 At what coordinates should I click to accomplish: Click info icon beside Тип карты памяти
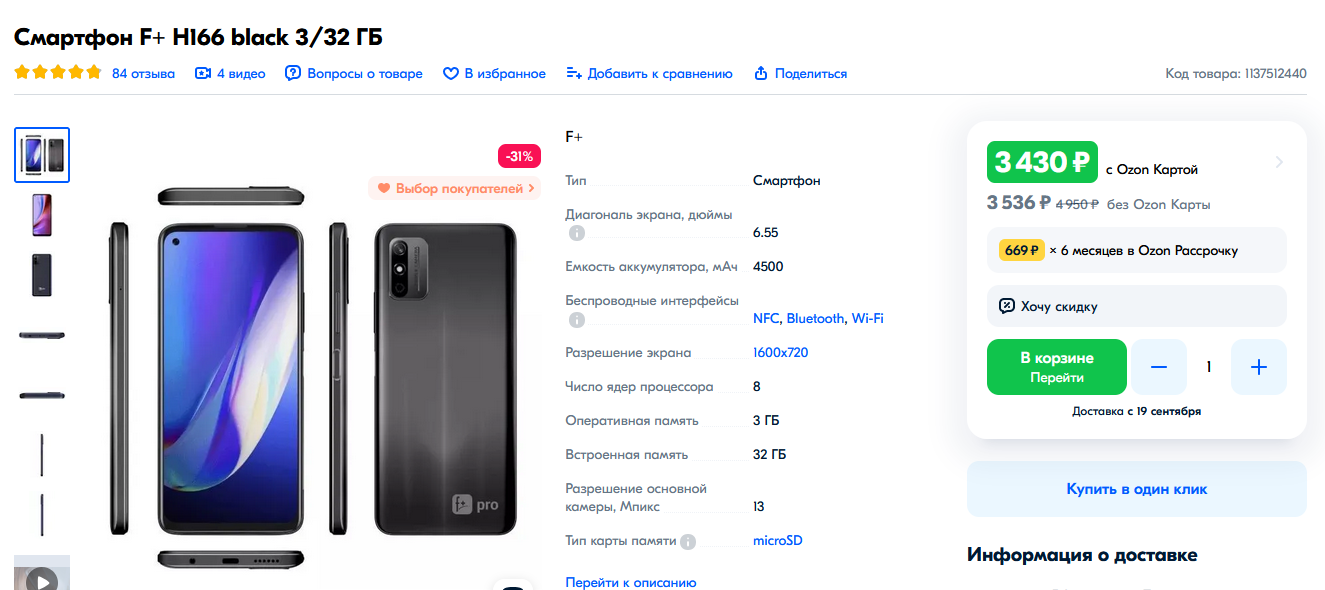(x=688, y=541)
